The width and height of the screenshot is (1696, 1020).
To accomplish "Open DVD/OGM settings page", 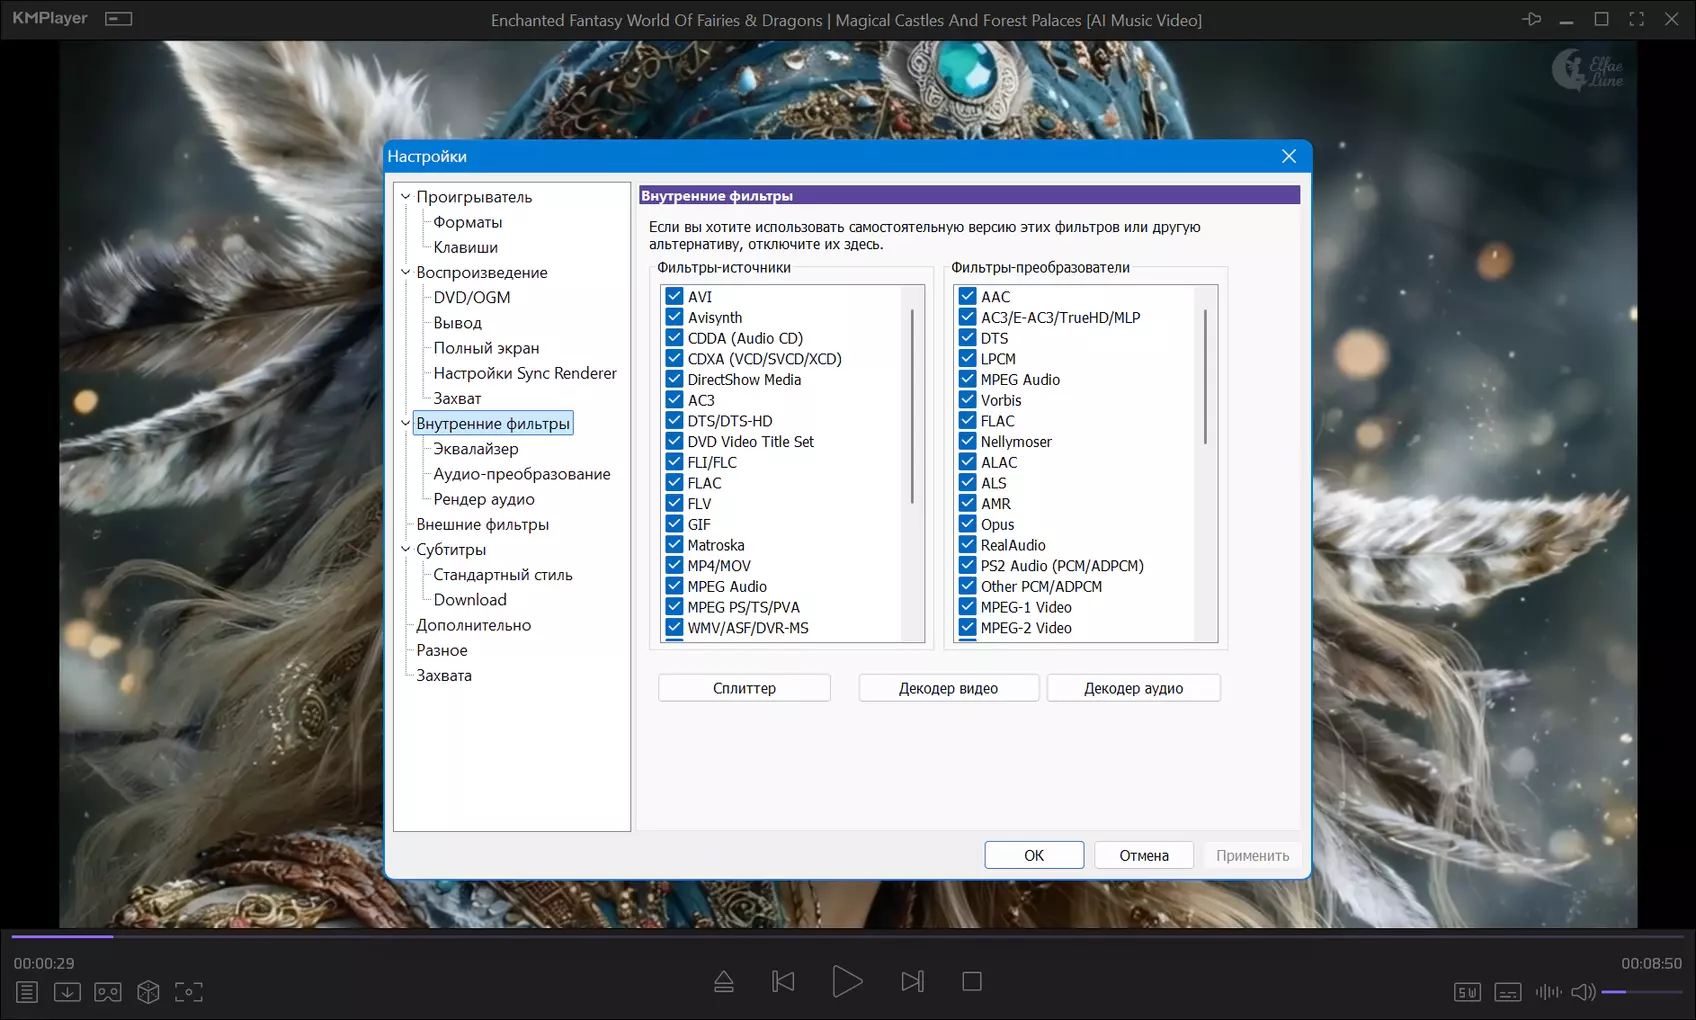I will tap(472, 297).
